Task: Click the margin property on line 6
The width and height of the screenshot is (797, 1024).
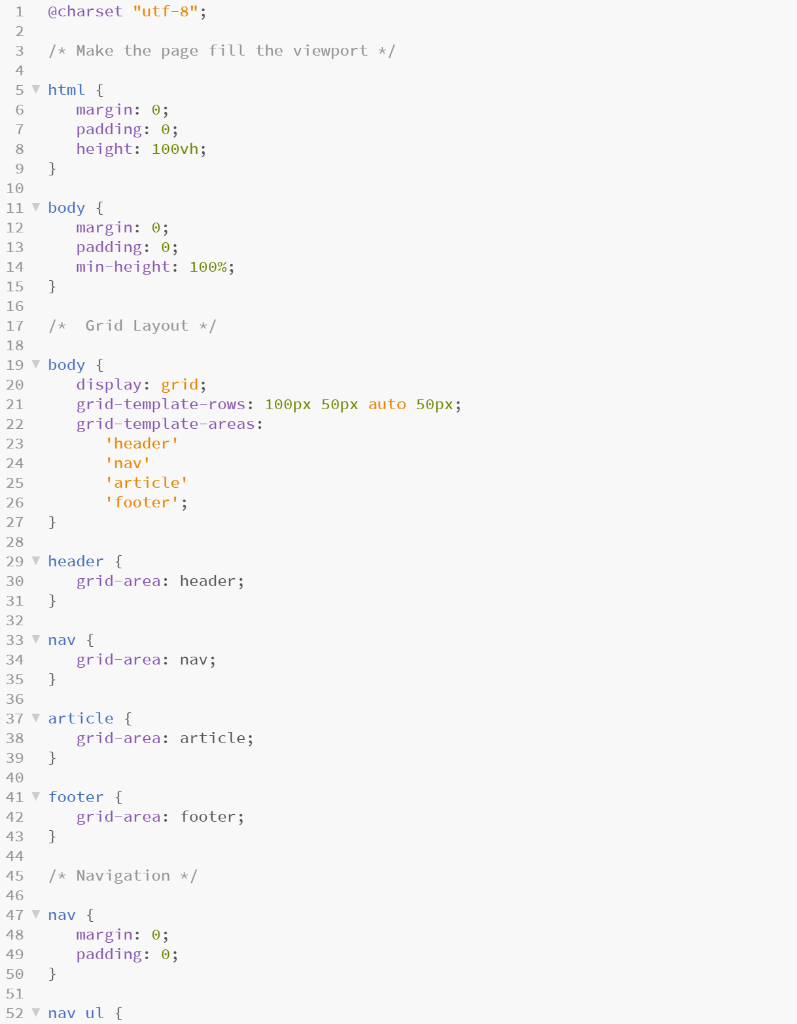Action: click(x=104, y=110)
